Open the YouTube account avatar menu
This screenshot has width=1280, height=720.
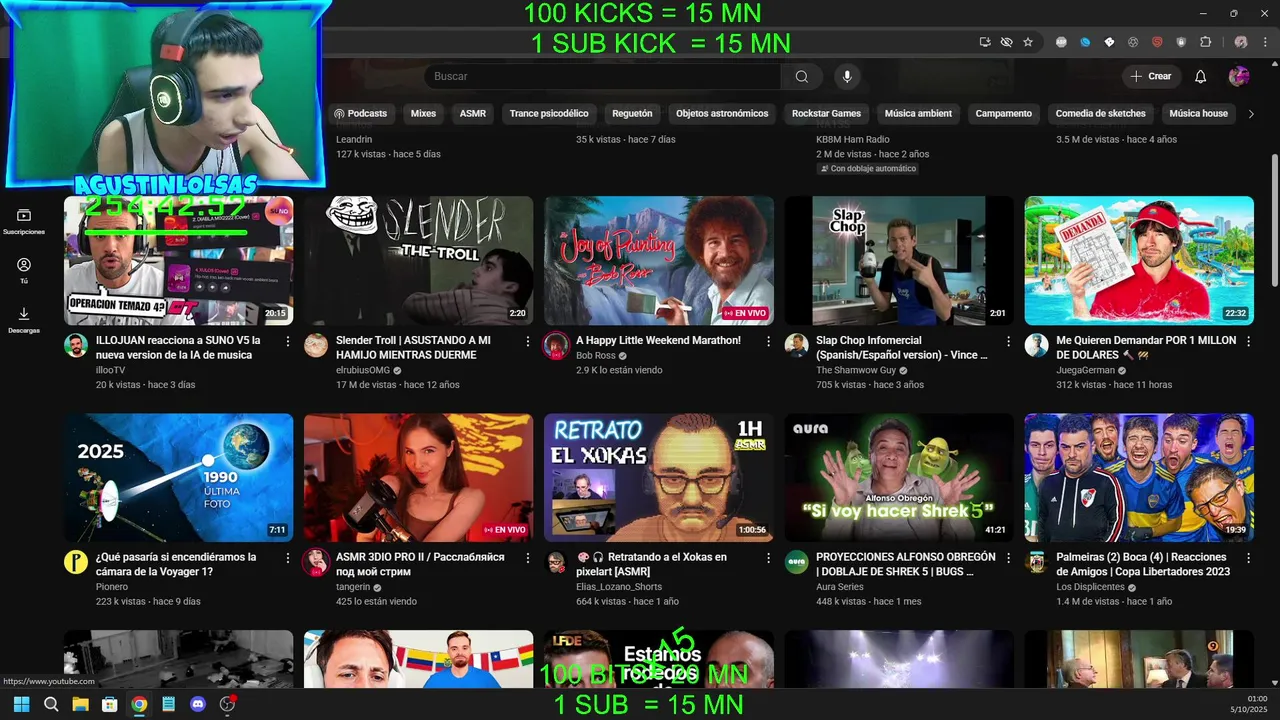point(1239,77)
